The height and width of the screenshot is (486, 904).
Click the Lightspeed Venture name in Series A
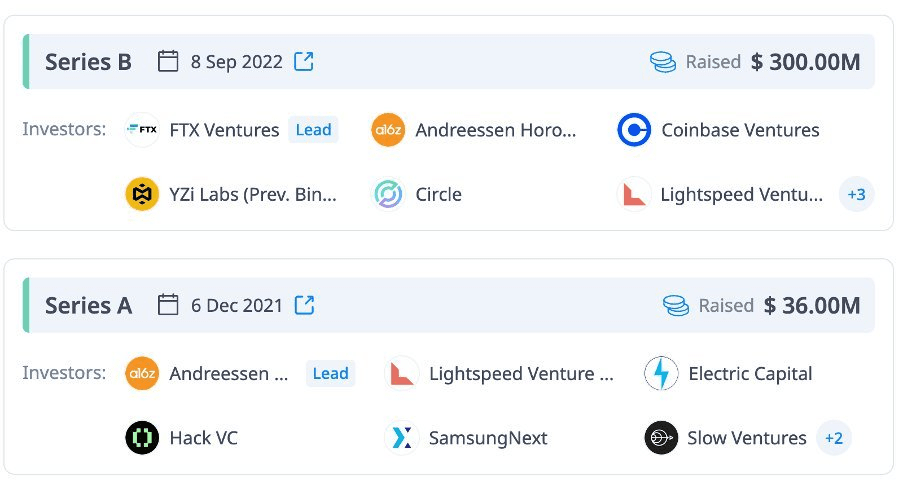coord(521,374)
